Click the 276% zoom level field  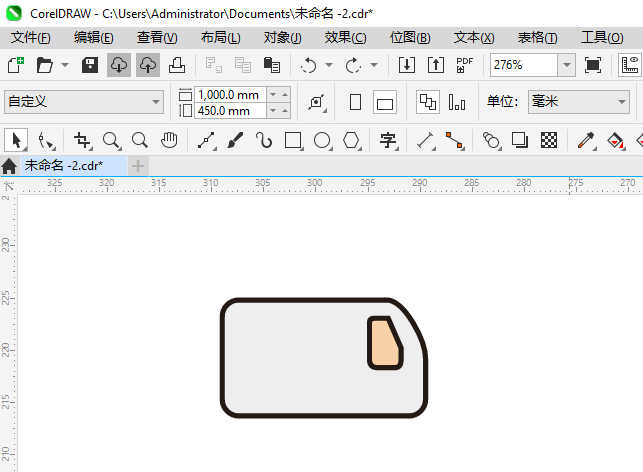coord(524,65)
